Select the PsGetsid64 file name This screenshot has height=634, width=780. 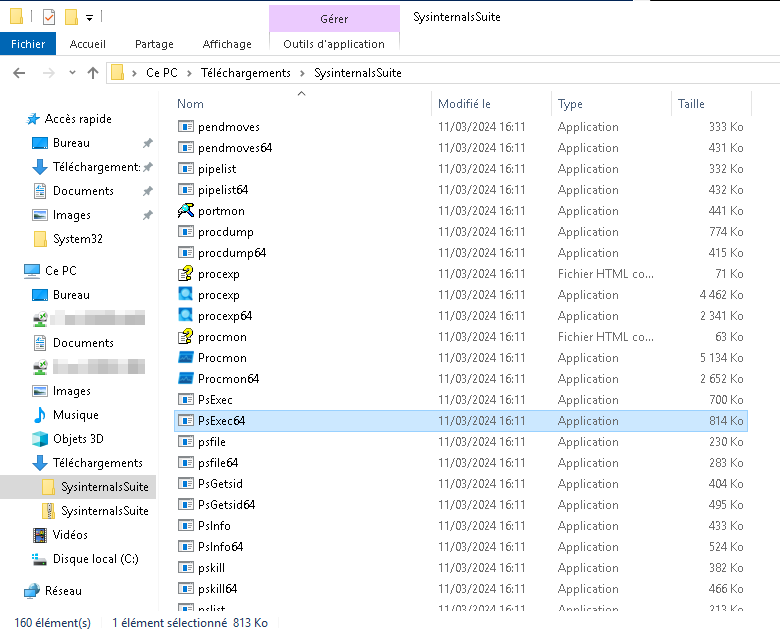pos(226,505)
